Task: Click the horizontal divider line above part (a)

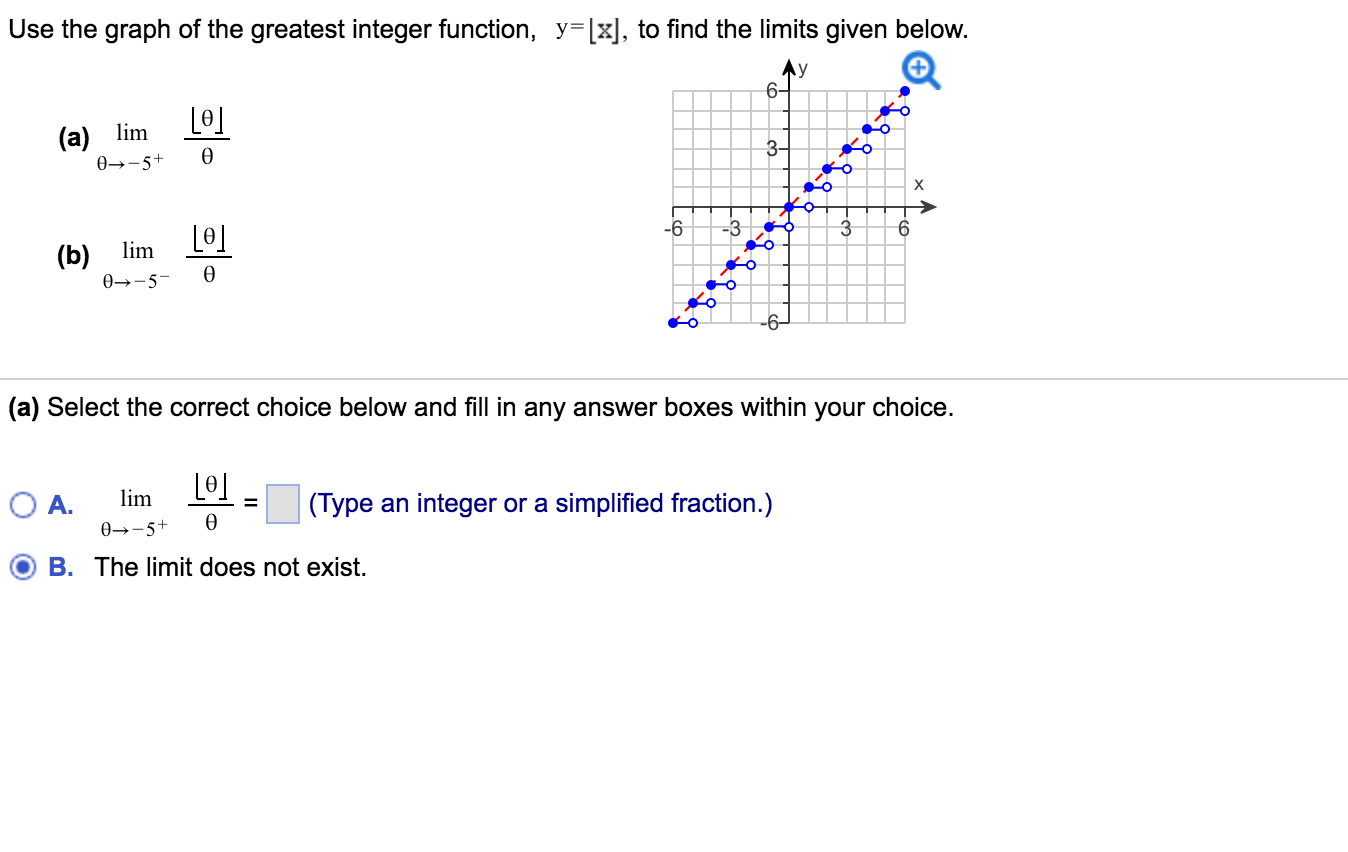Action: tap(674, 378)
